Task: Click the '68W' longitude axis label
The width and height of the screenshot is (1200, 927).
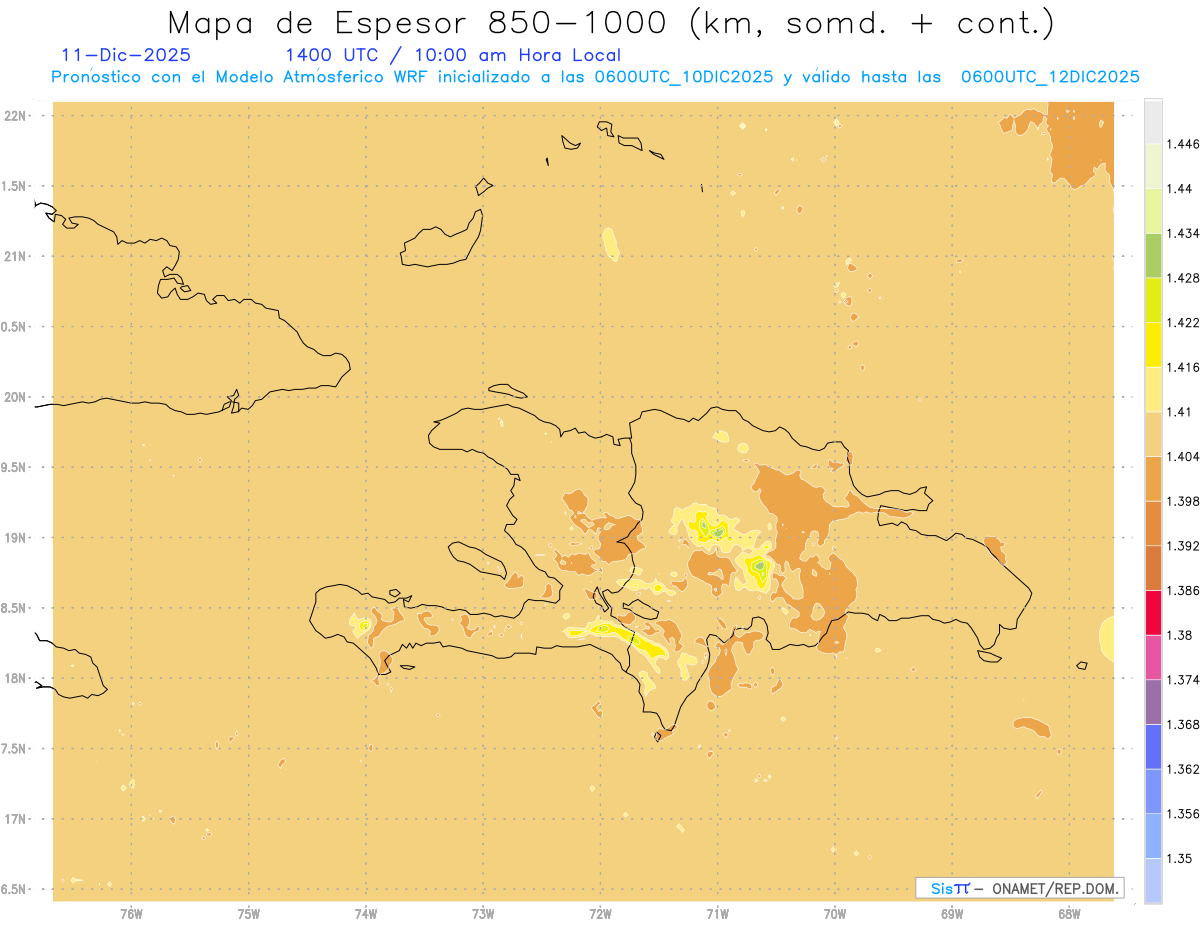Action: coord(1069,914)
